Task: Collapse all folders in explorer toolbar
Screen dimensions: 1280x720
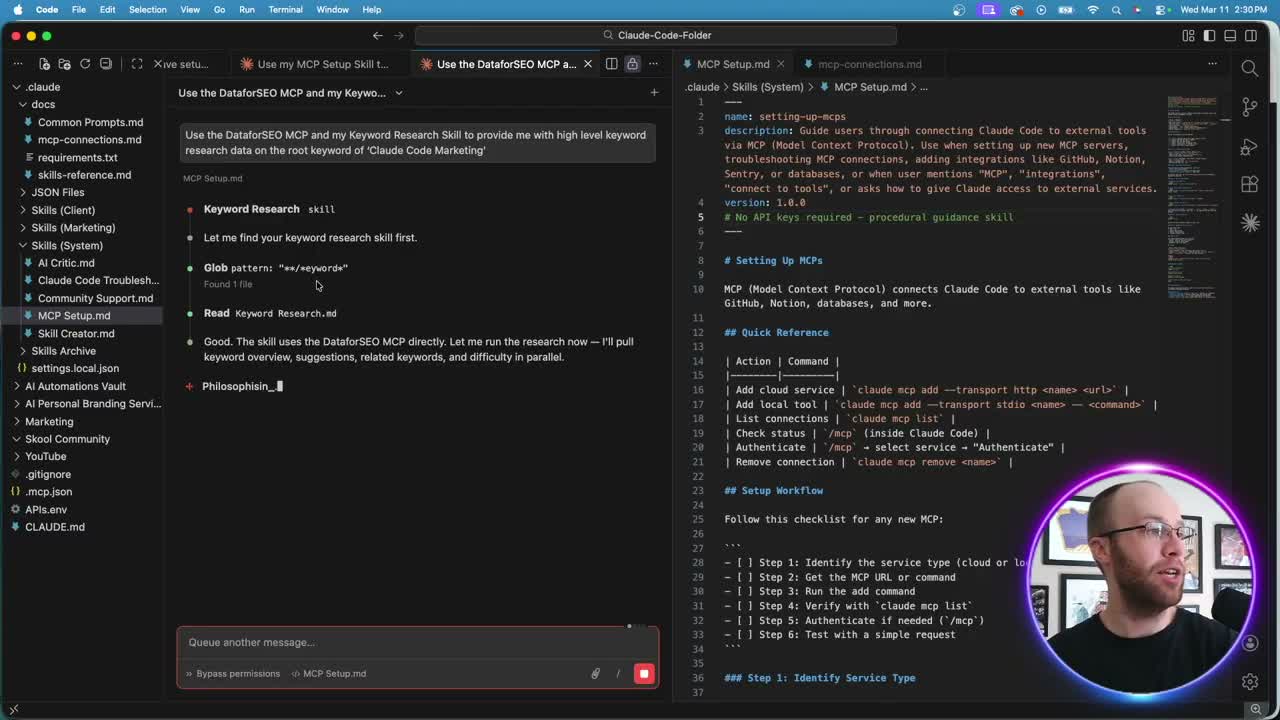Action: (106, 64)
